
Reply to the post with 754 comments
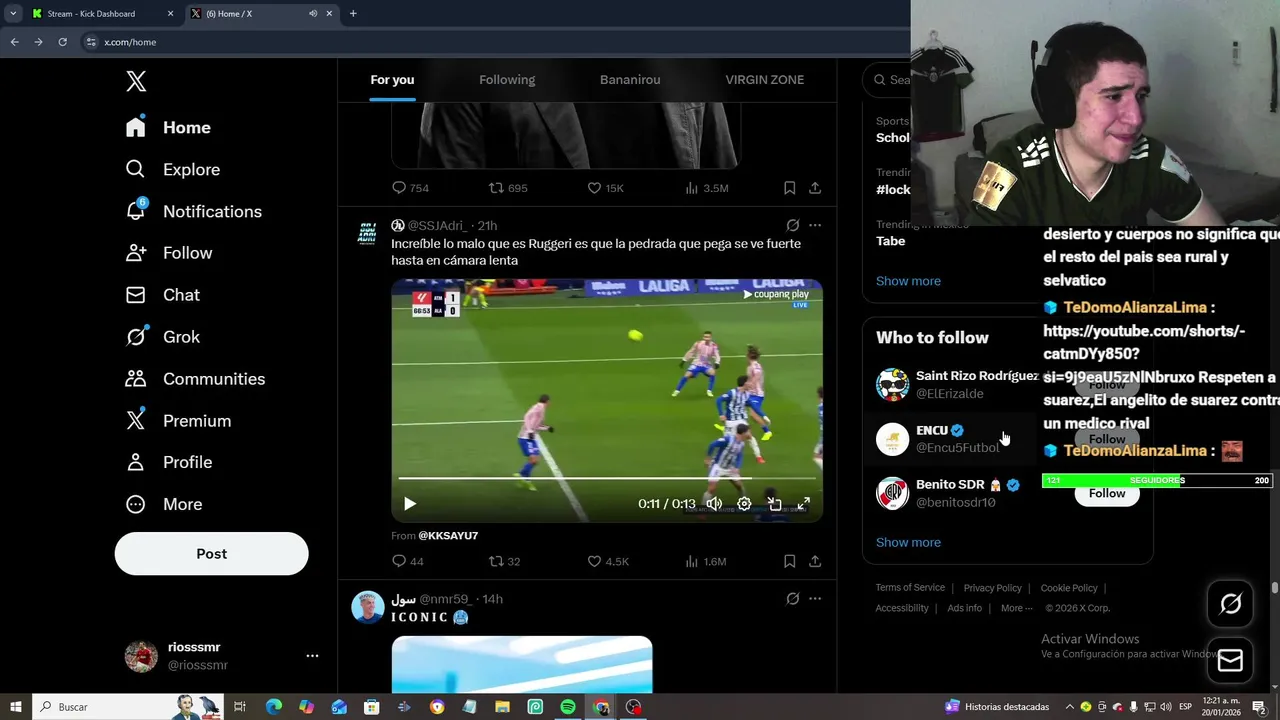(410, 188)
